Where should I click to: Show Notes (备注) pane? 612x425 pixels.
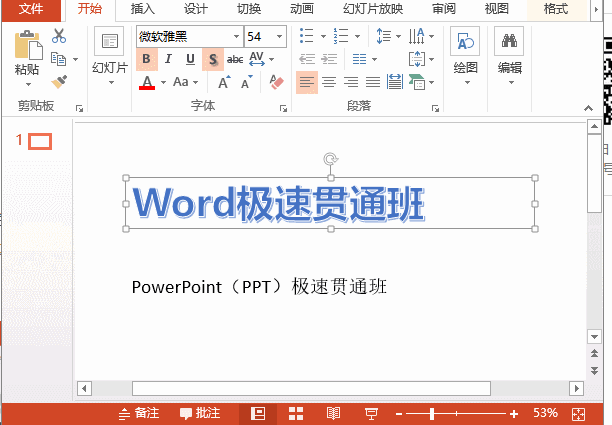coord(139,413)
